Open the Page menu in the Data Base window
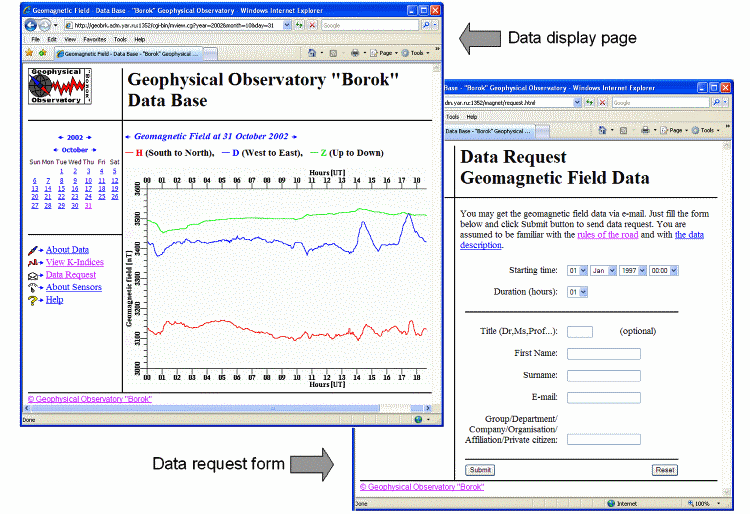750x514 pixels. 384,53
